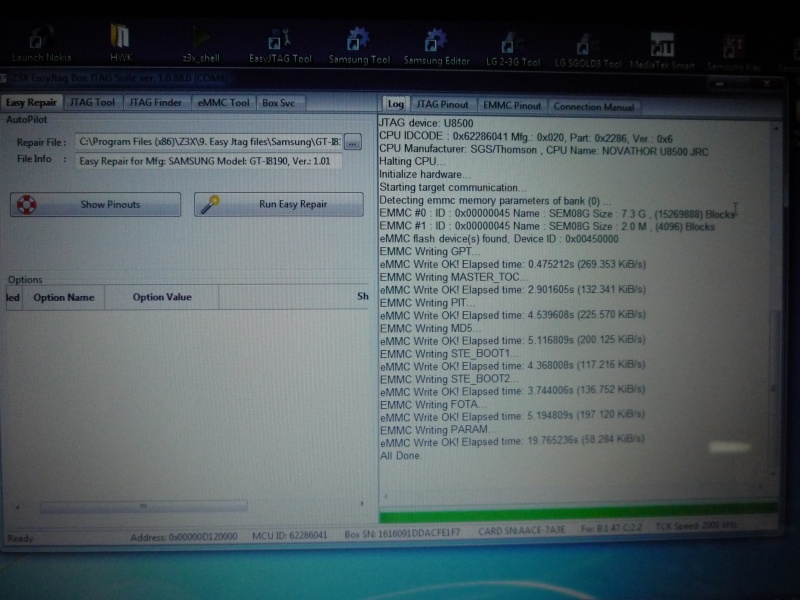The width and height of the screenshot is (800, 600).
Task: Select the JTAG Finder tab
Action: tap(155, 103)
